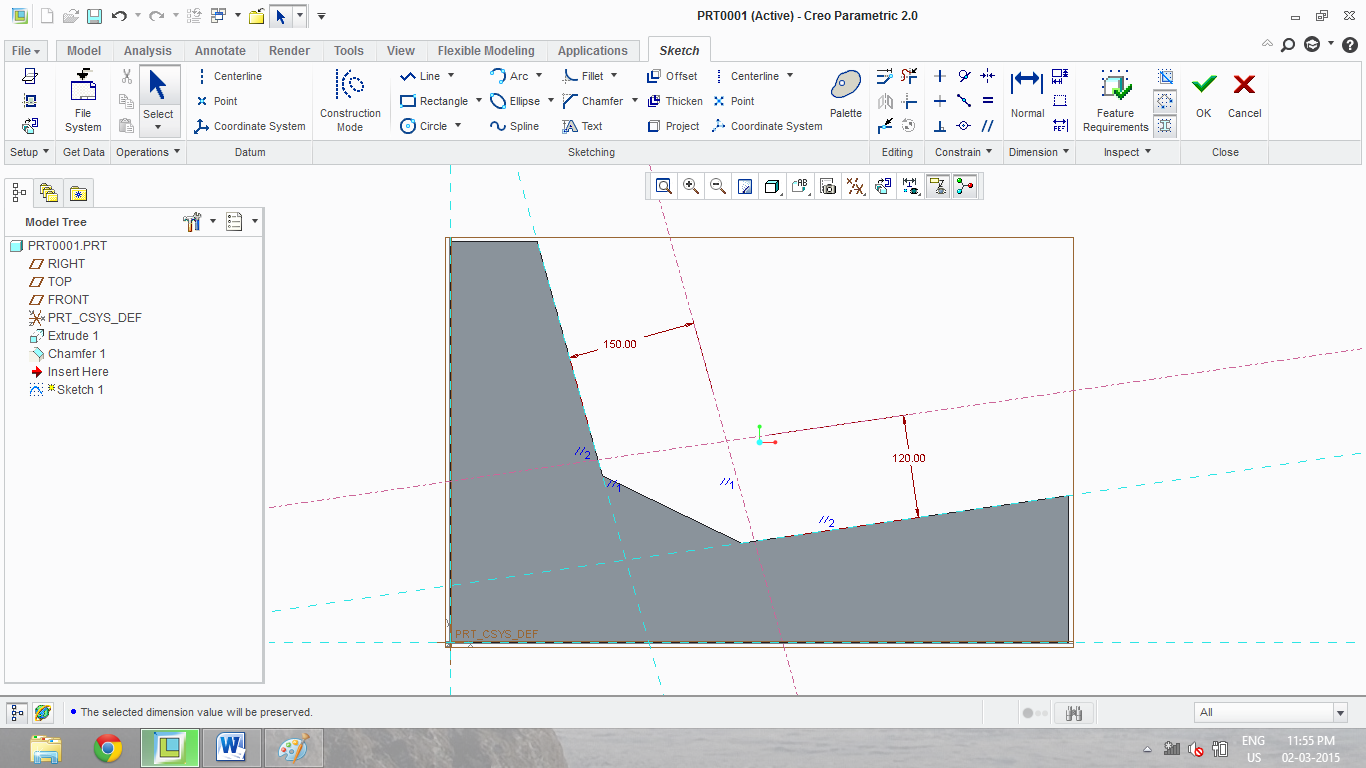Image resolution: width=1366 pixels, height=768 pixels.
Task: Open the sketcher Palette
Action: pos(844,93)
